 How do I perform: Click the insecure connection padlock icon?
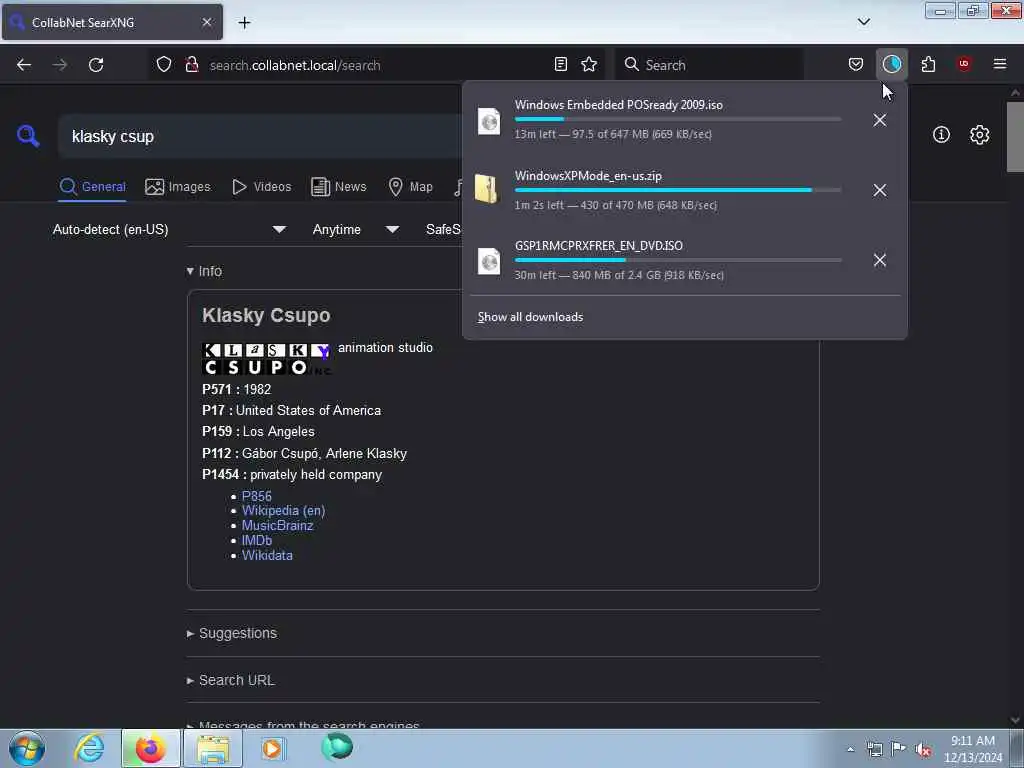[192, 64]
